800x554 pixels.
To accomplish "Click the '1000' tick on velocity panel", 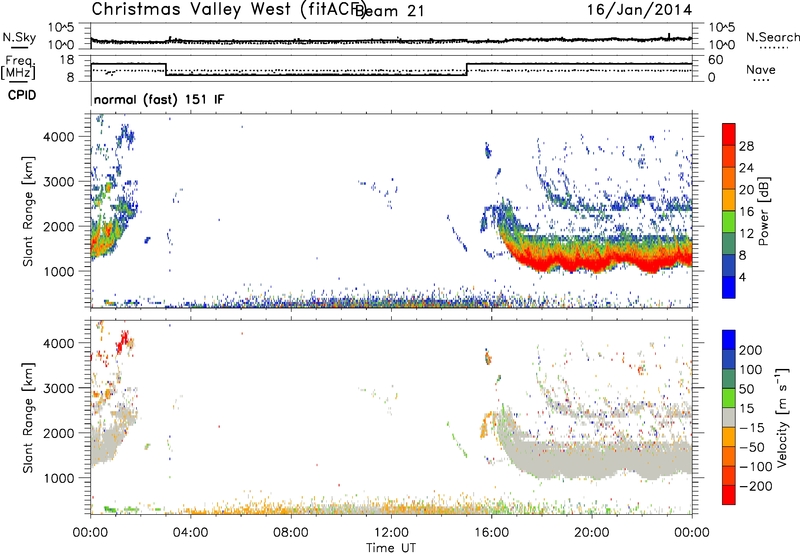I will pyautogui.click(x=59, y=478).
